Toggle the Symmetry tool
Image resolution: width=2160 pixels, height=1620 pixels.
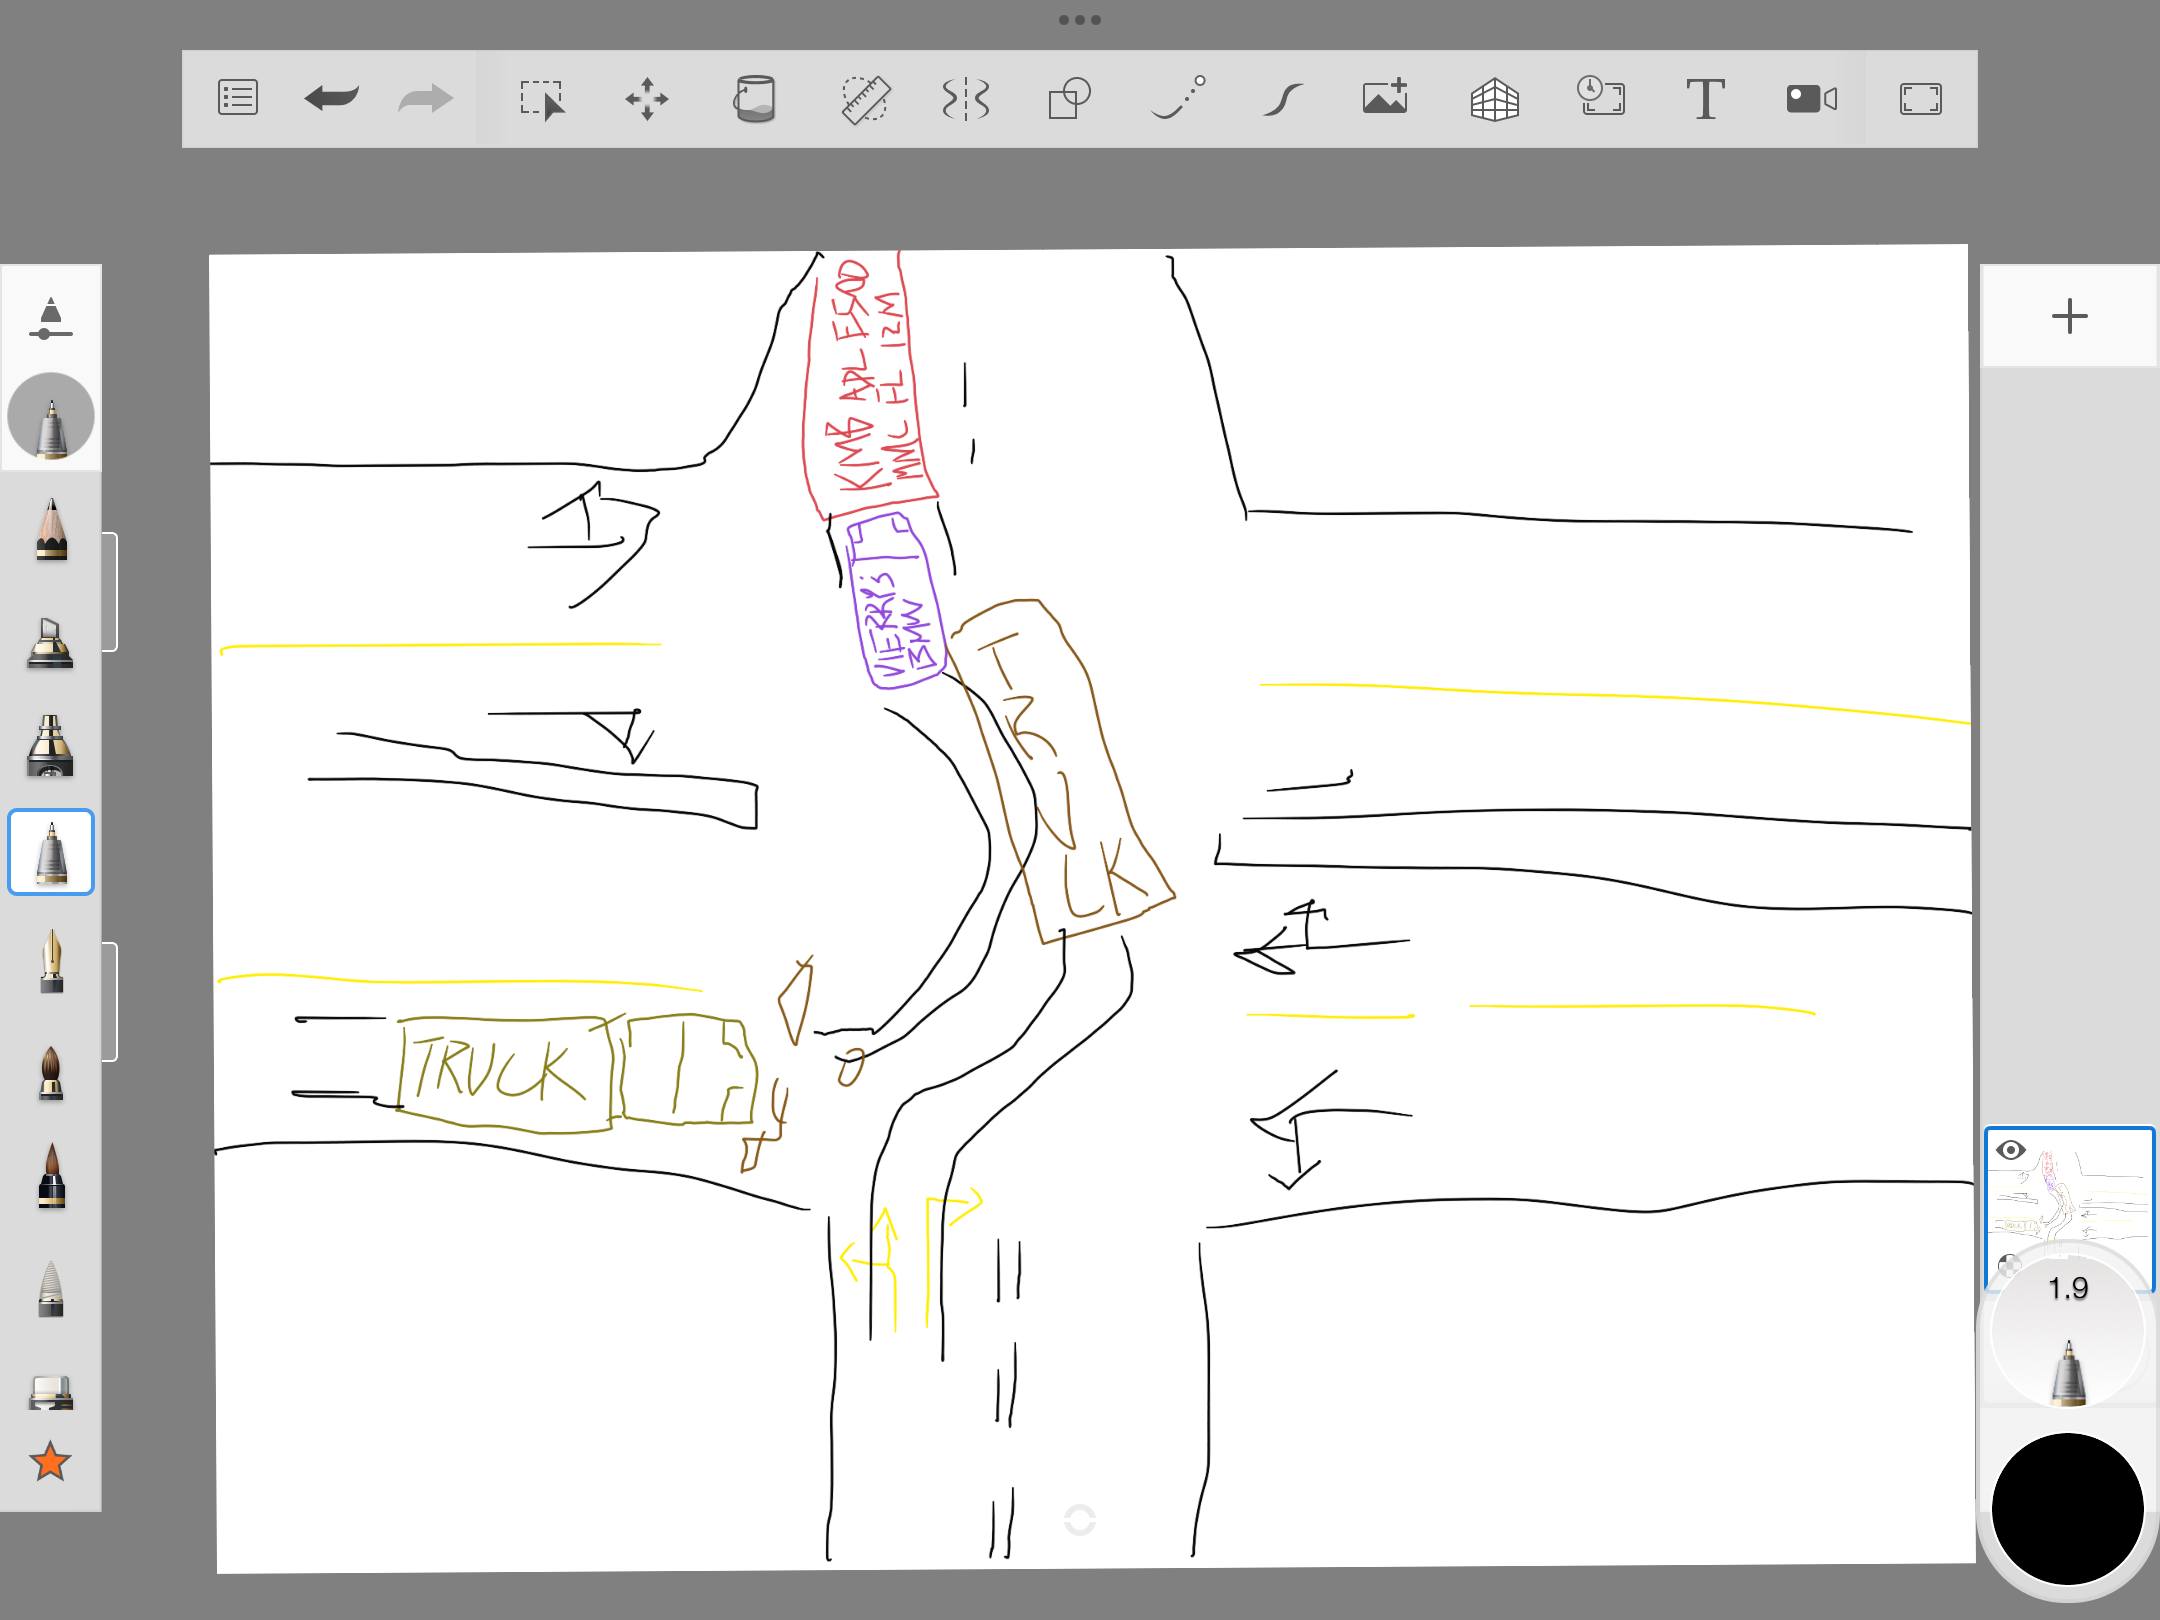click(966, 99)
